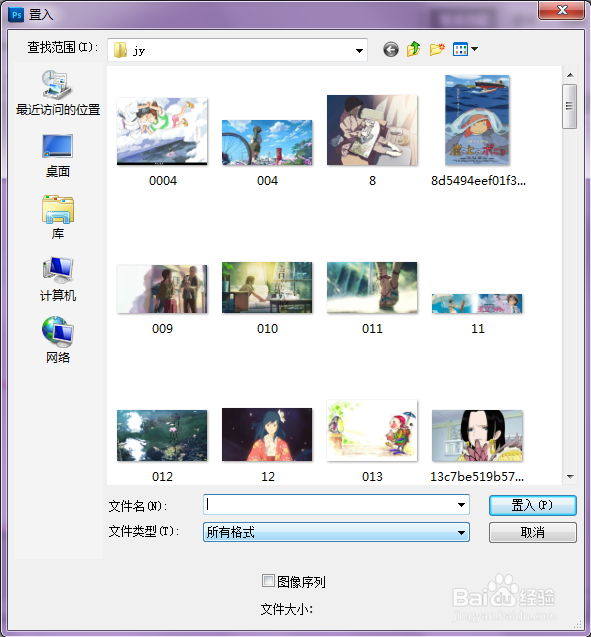Select the 8d5494eef01f3... poster thumbnail

pos(477,120)
